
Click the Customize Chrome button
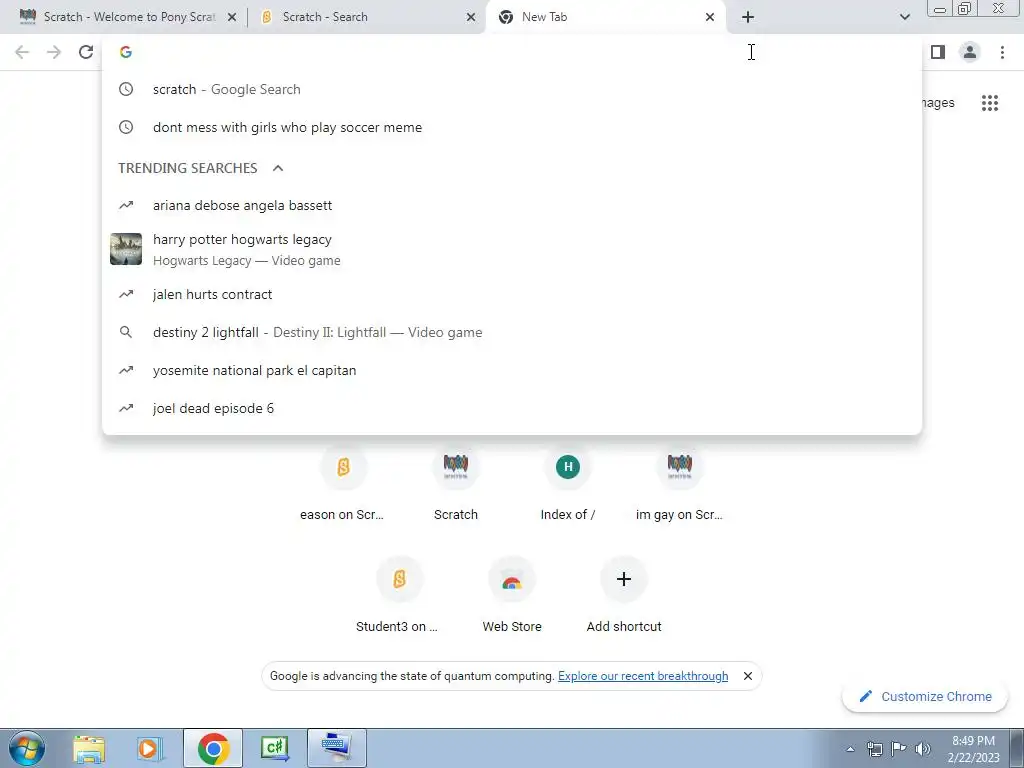click(x=925, y=696)
